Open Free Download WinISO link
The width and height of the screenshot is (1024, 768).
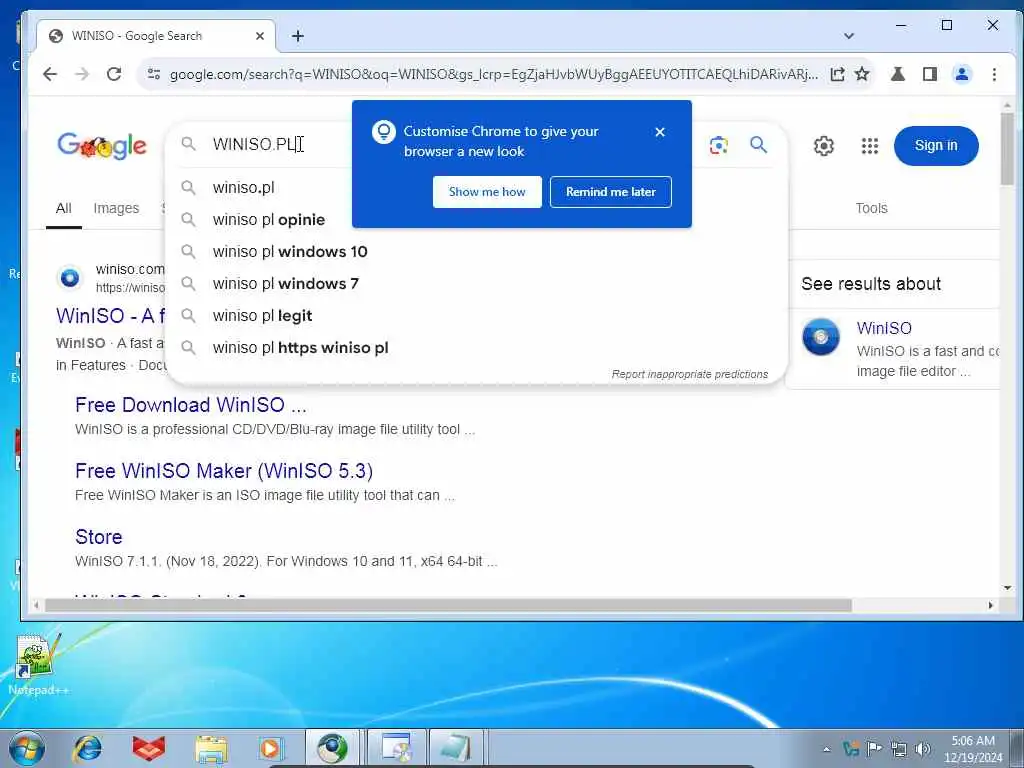coord(191,405)
